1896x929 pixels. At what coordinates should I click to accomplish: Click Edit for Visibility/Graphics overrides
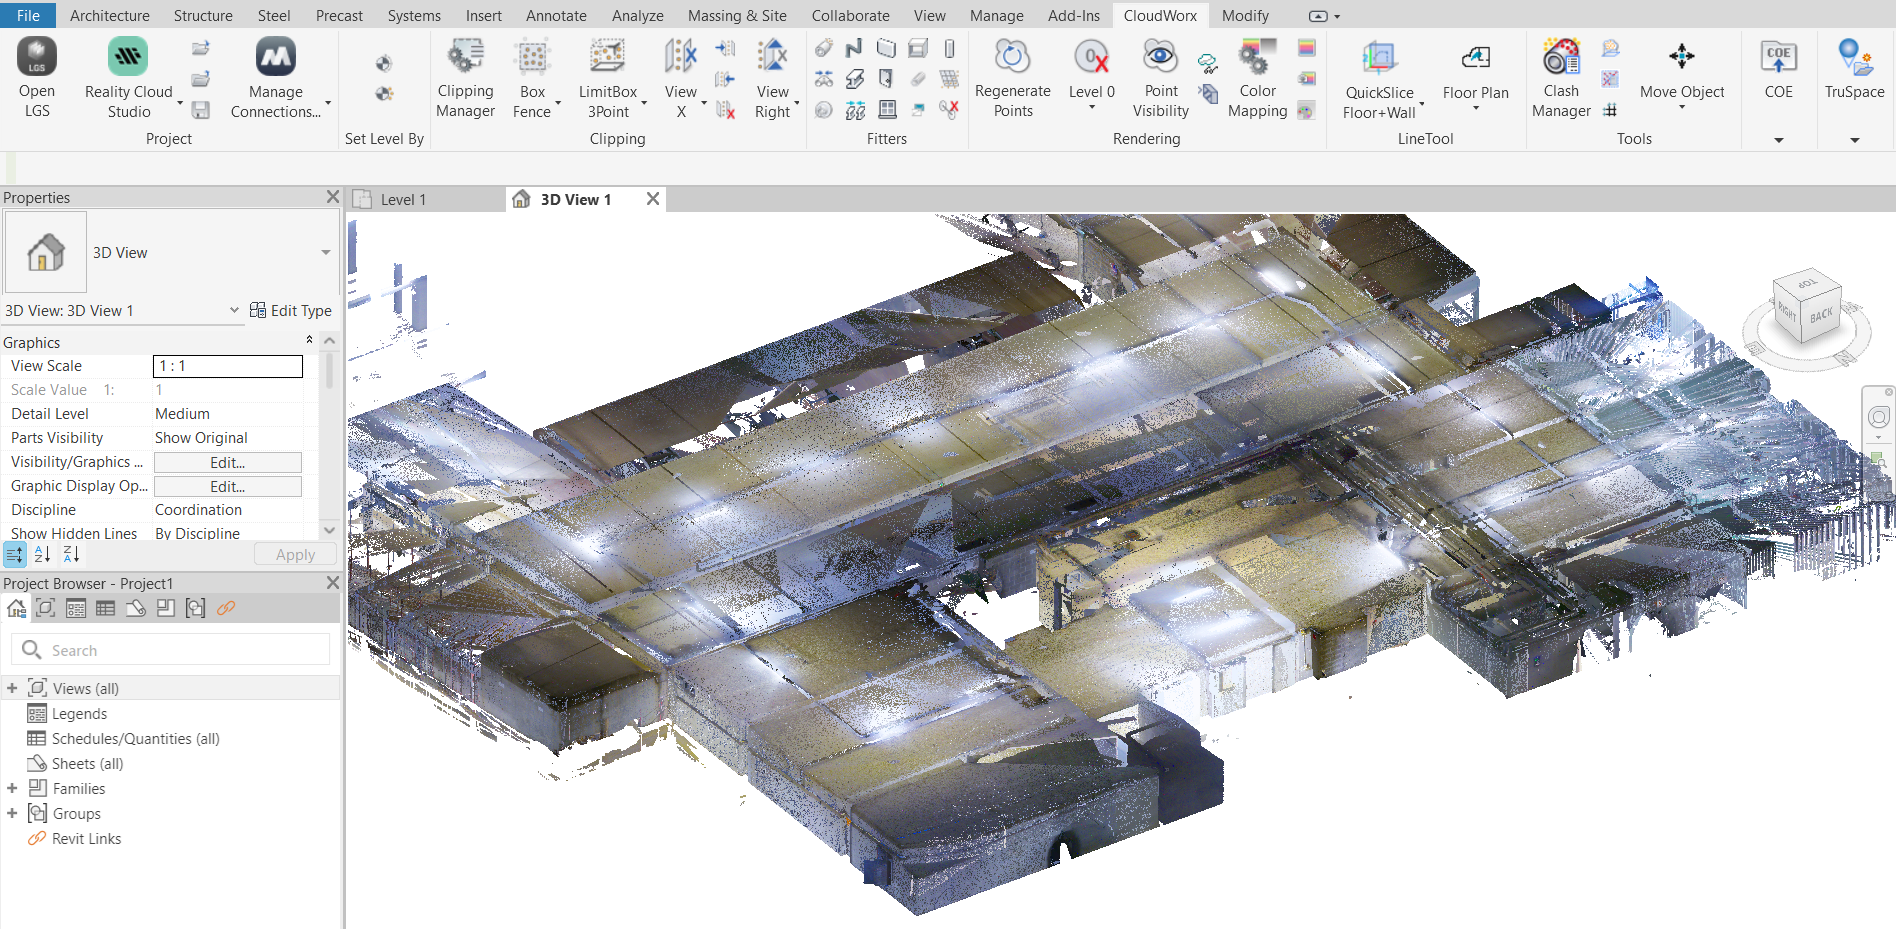click(227, 462)
